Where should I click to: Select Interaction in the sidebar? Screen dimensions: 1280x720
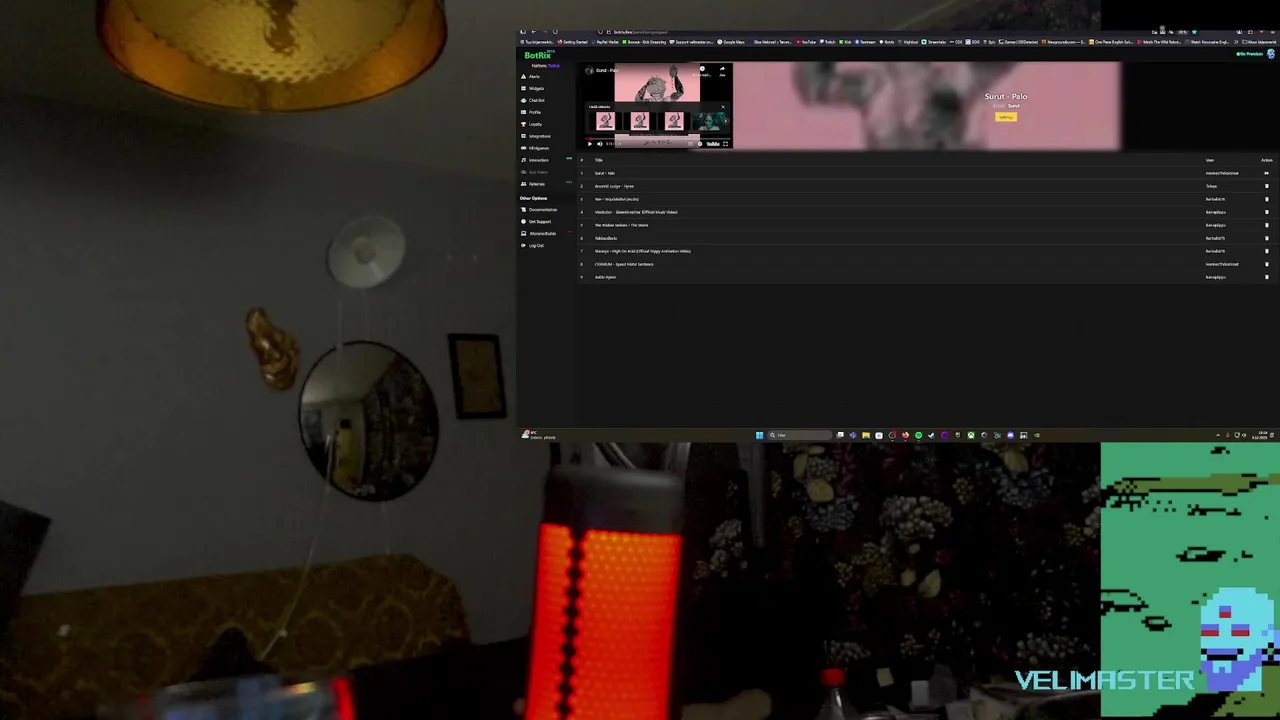point(535,160)
